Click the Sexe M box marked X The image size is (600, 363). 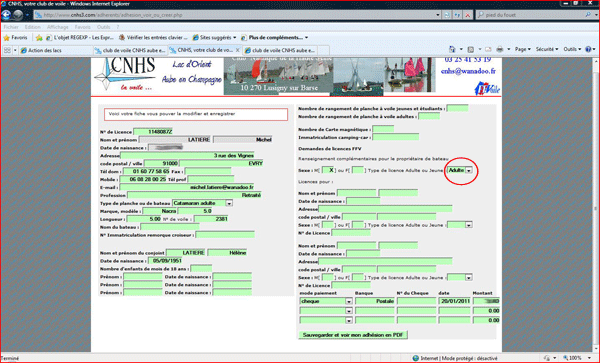(328, 170)
